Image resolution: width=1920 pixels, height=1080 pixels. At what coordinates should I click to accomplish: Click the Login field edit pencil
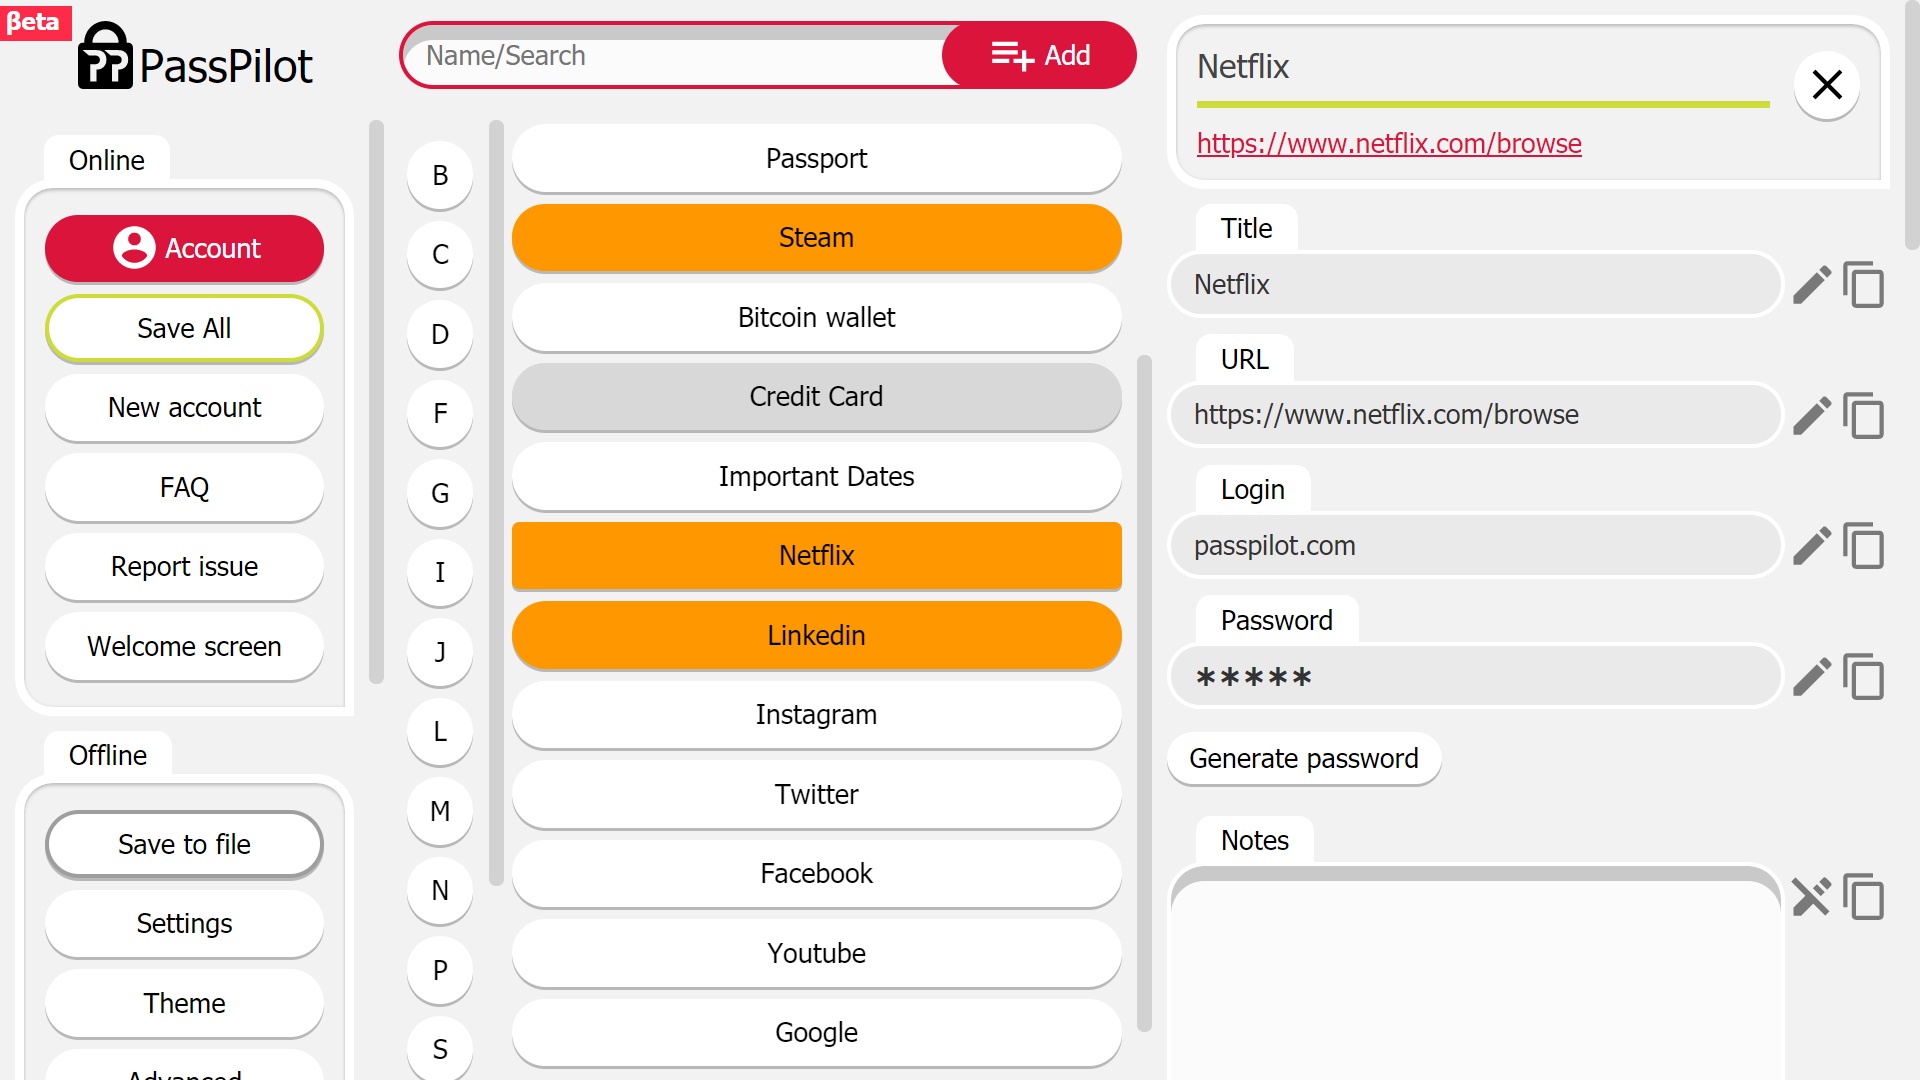pyautogui.click(x=1811, y=546)
